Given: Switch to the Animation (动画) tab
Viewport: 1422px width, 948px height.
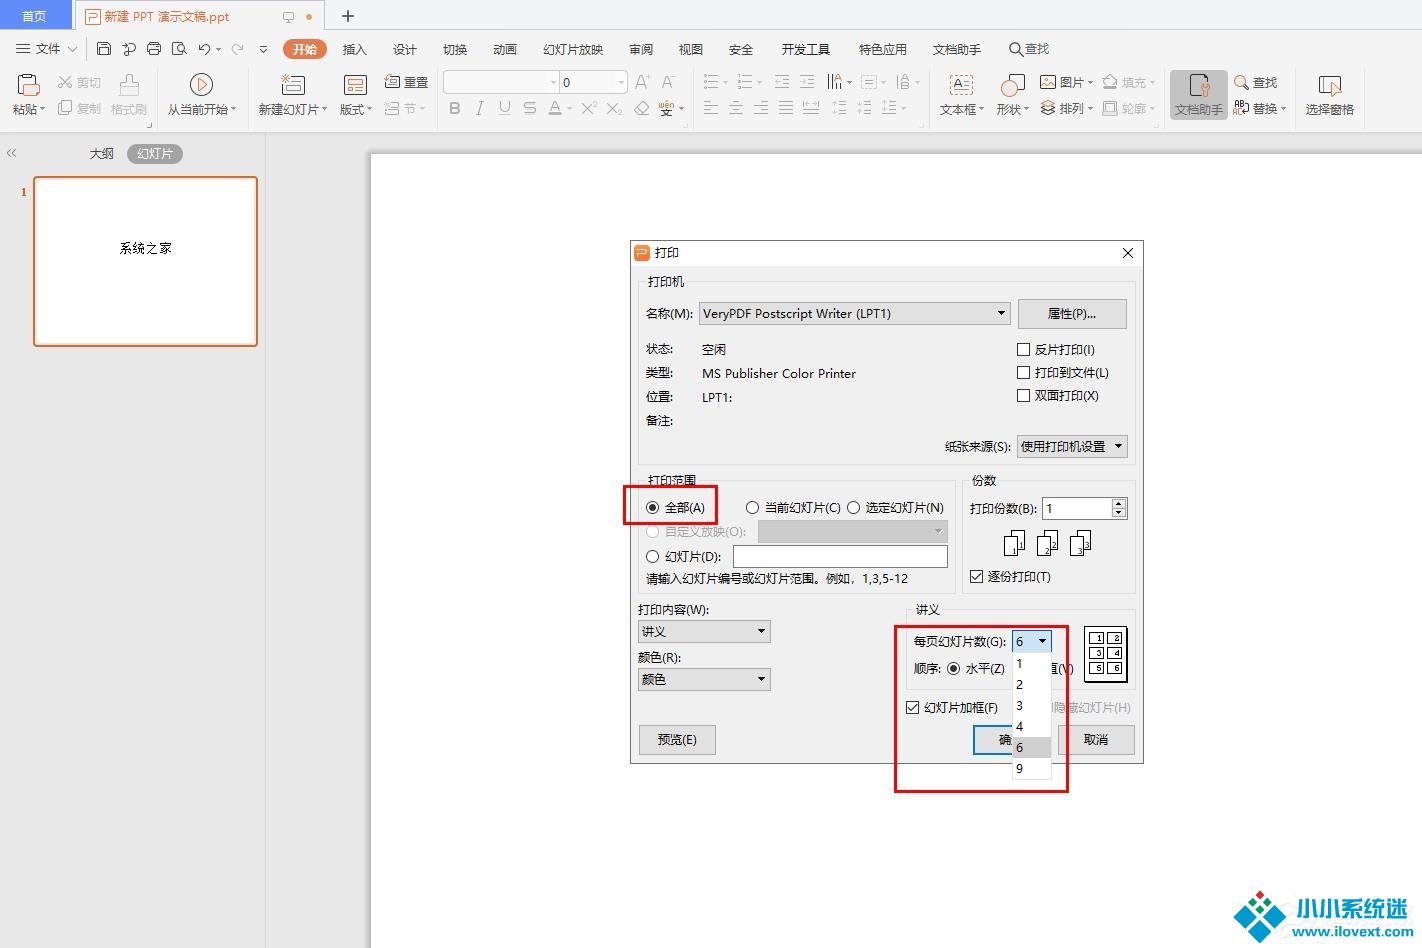Looking at the screenshot, I should pos(504,49).
